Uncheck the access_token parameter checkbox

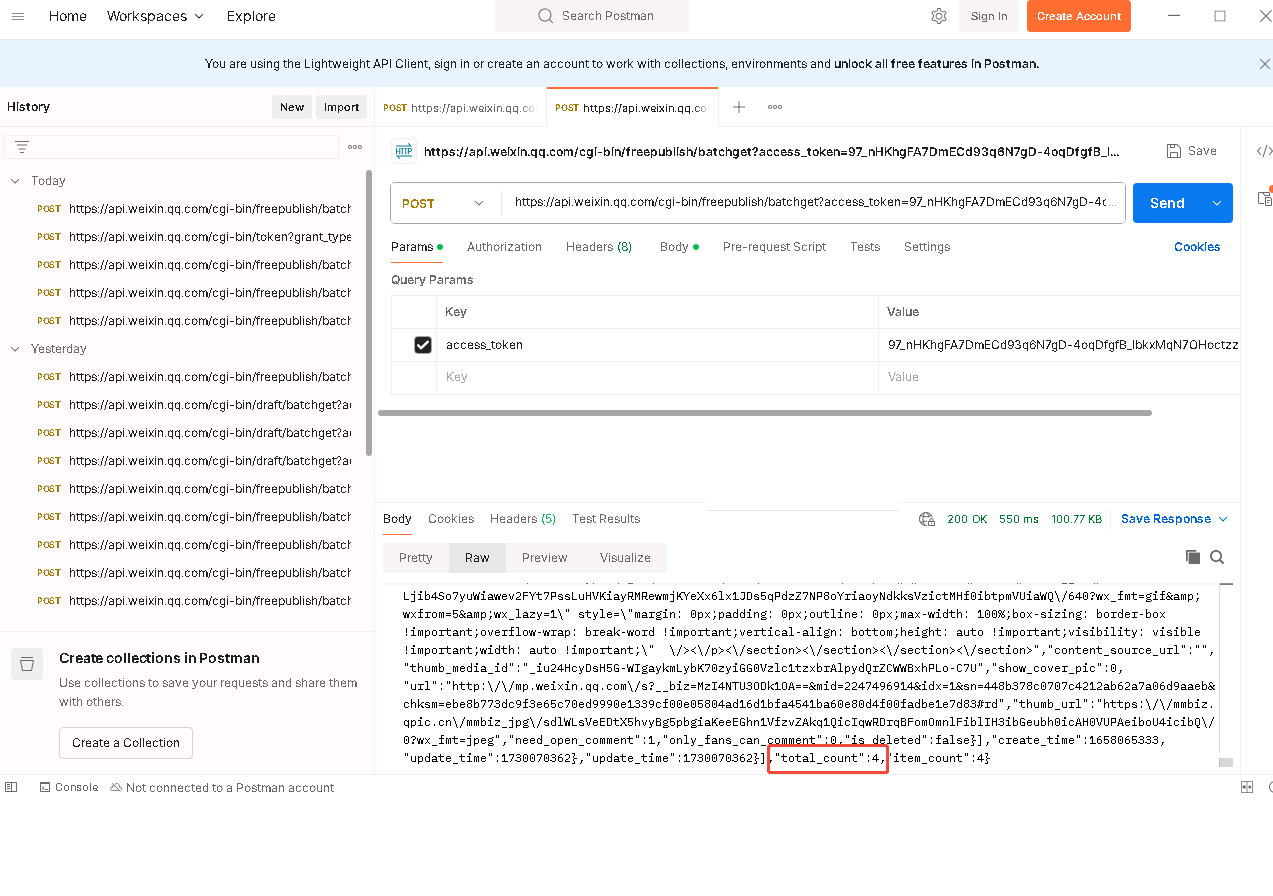click(423, 345)
